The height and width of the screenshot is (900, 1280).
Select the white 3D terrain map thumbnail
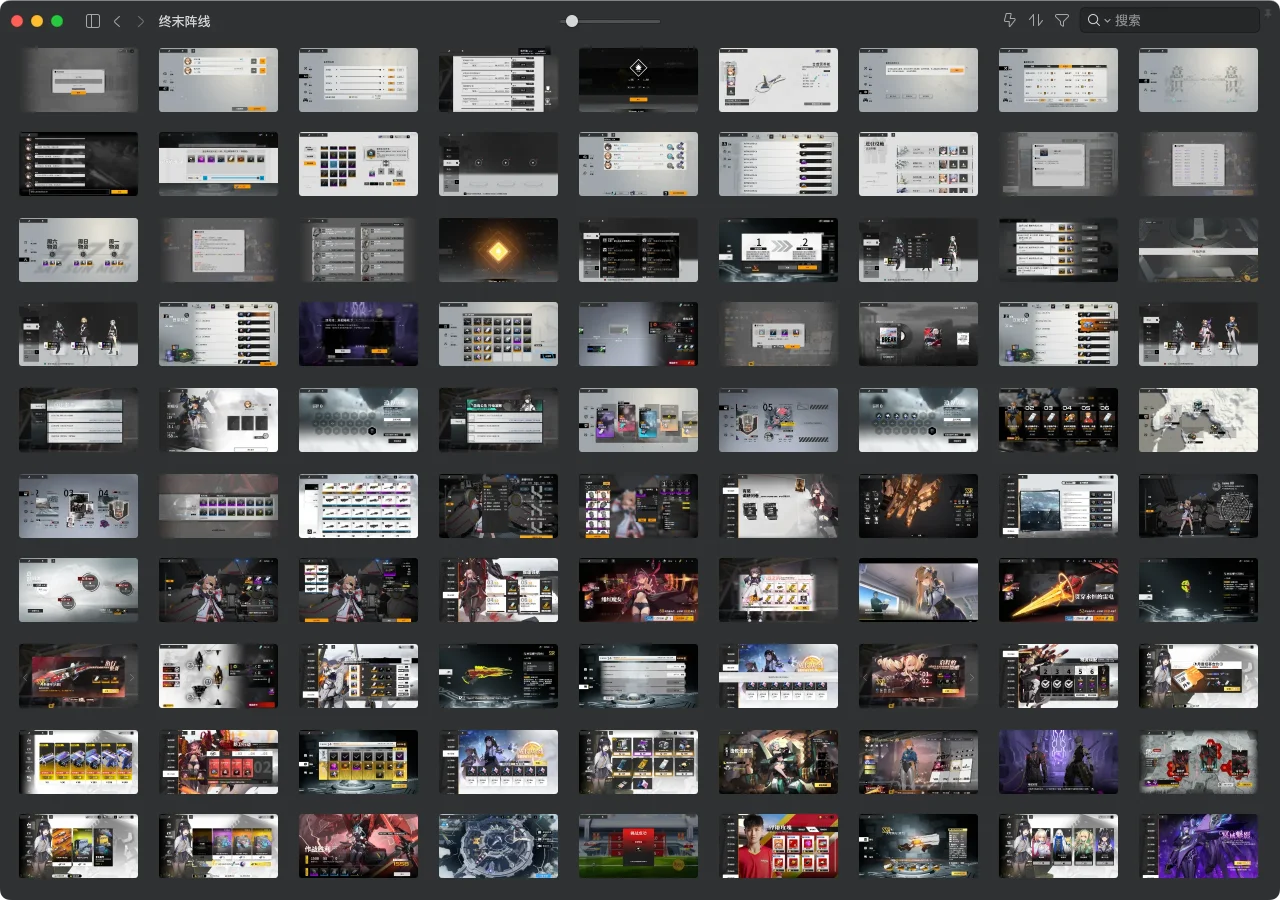(x=1198, y=420)
